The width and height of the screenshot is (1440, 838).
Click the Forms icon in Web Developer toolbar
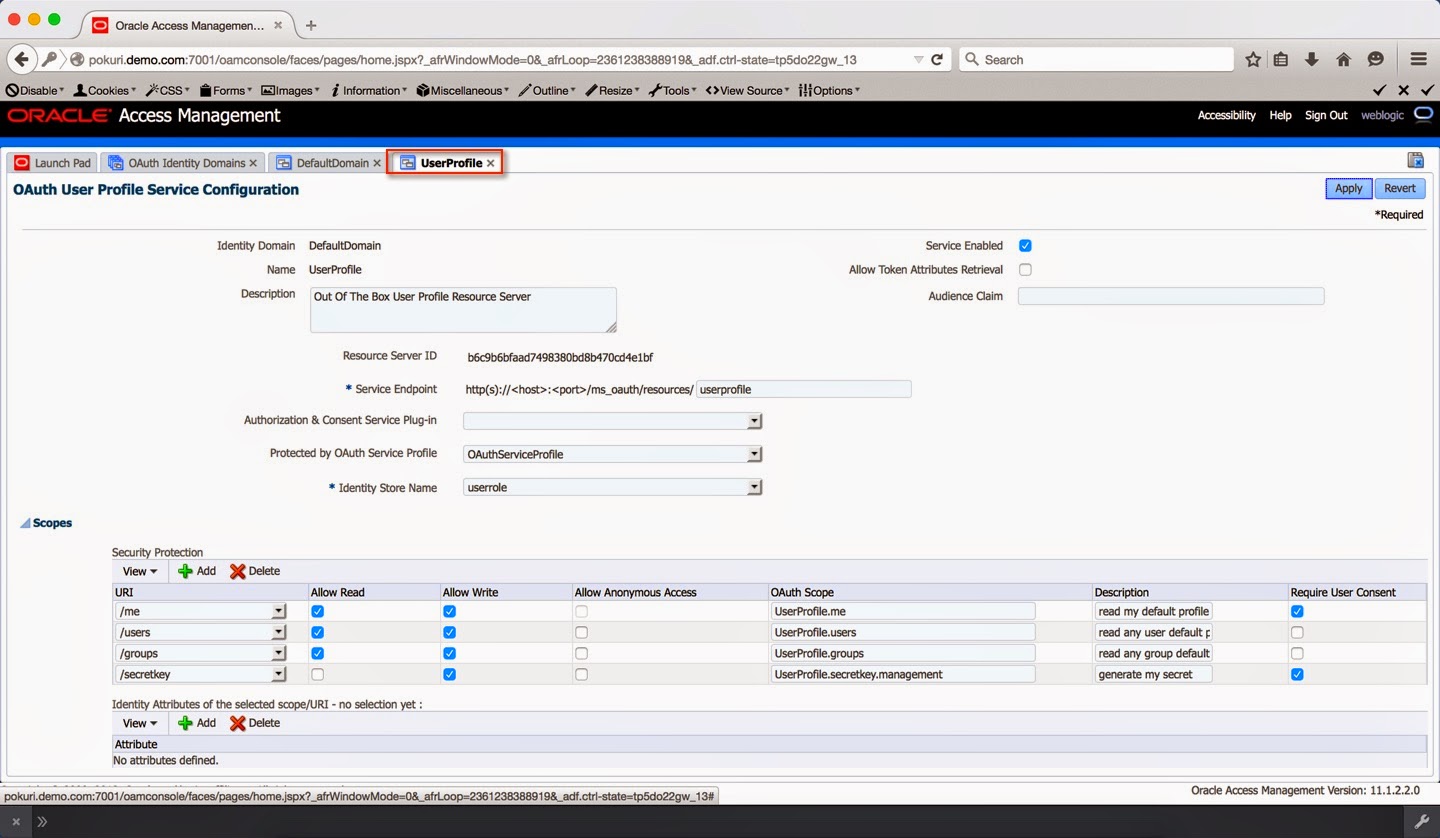[x=206, y=90]
